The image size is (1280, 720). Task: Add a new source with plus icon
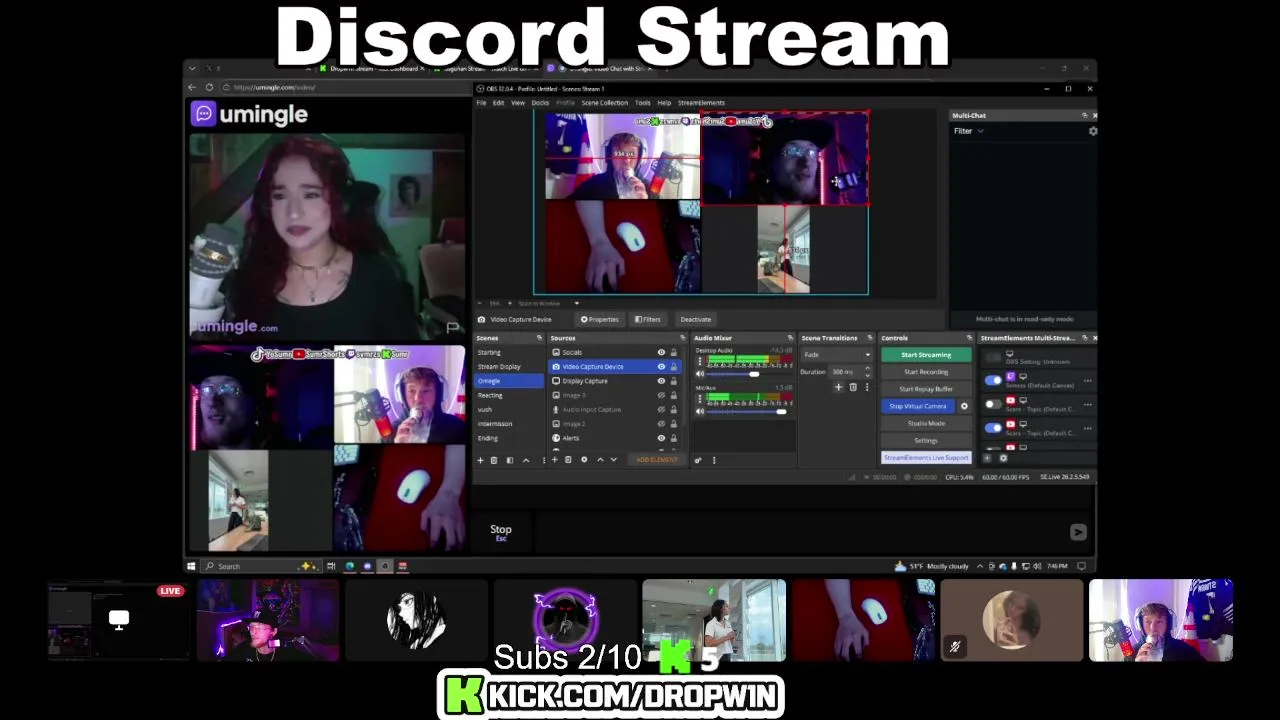(x=554, y=460)
